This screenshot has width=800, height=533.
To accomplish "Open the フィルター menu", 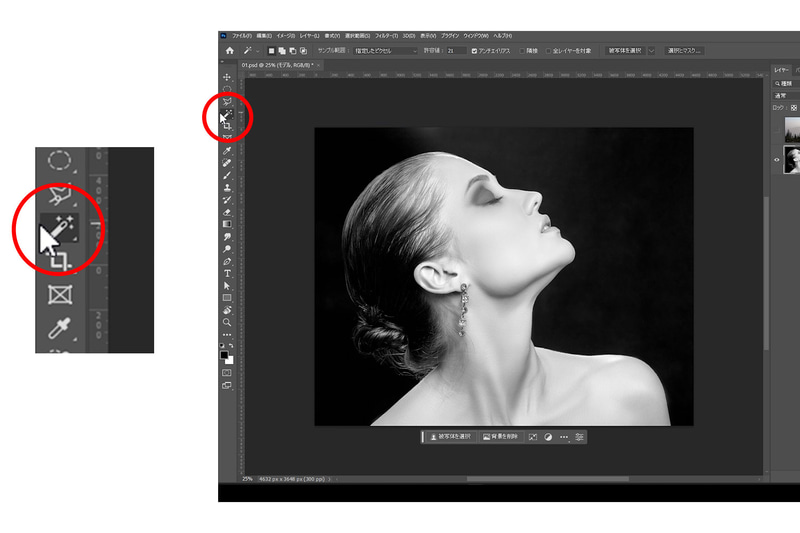I will 386,36.
